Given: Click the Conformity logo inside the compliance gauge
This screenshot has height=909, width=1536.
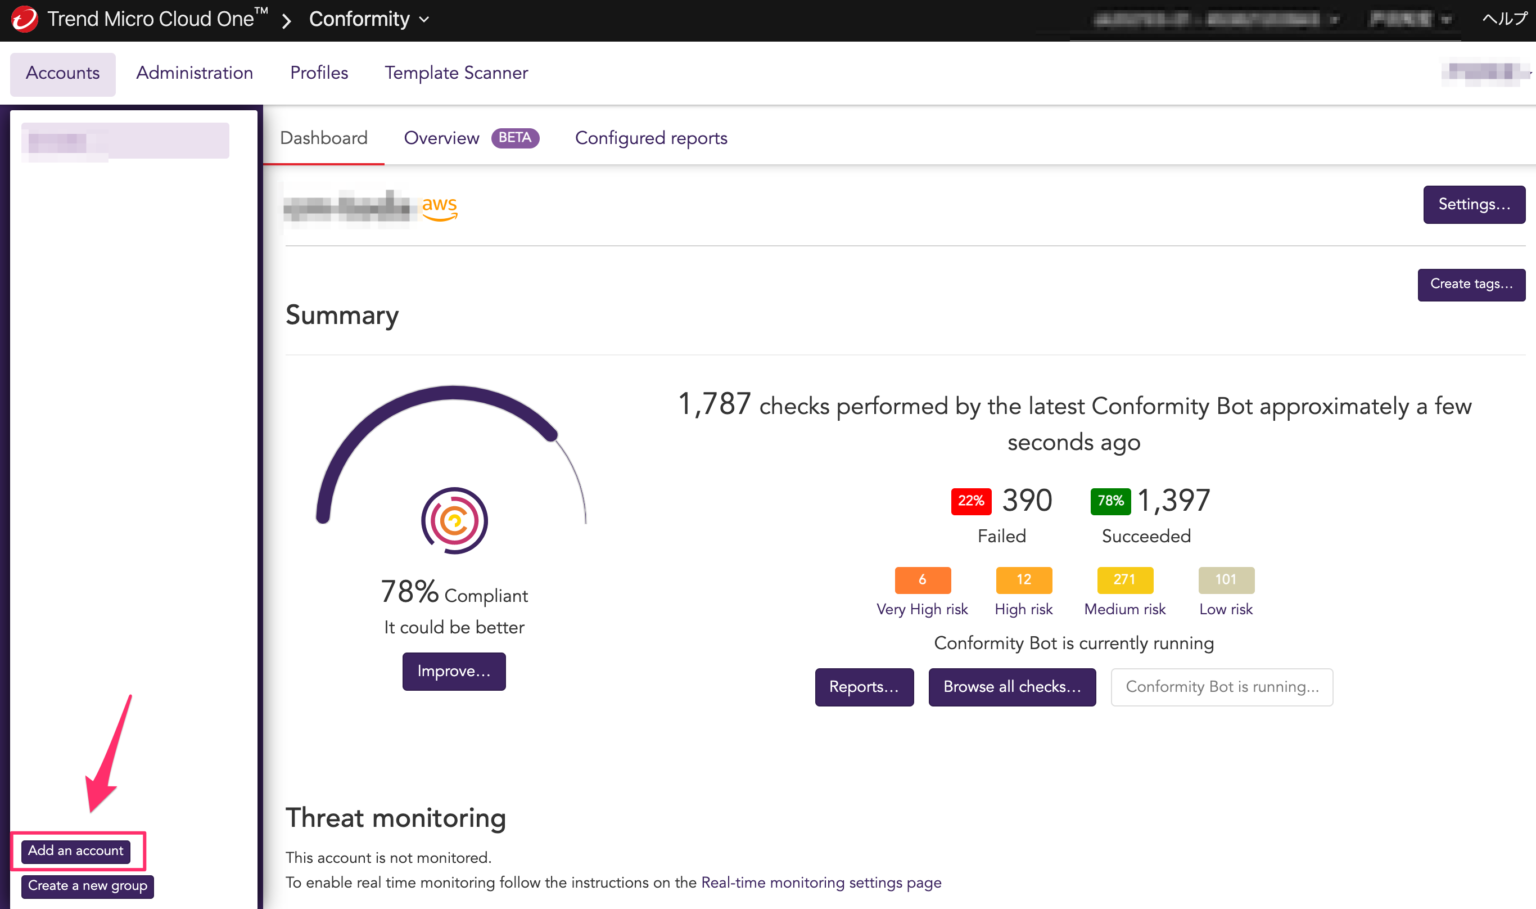Looking at the screenshot, I should (454, 520).
